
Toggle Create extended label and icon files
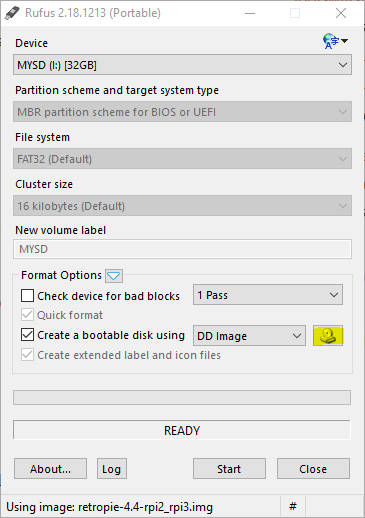pos(27,355)
